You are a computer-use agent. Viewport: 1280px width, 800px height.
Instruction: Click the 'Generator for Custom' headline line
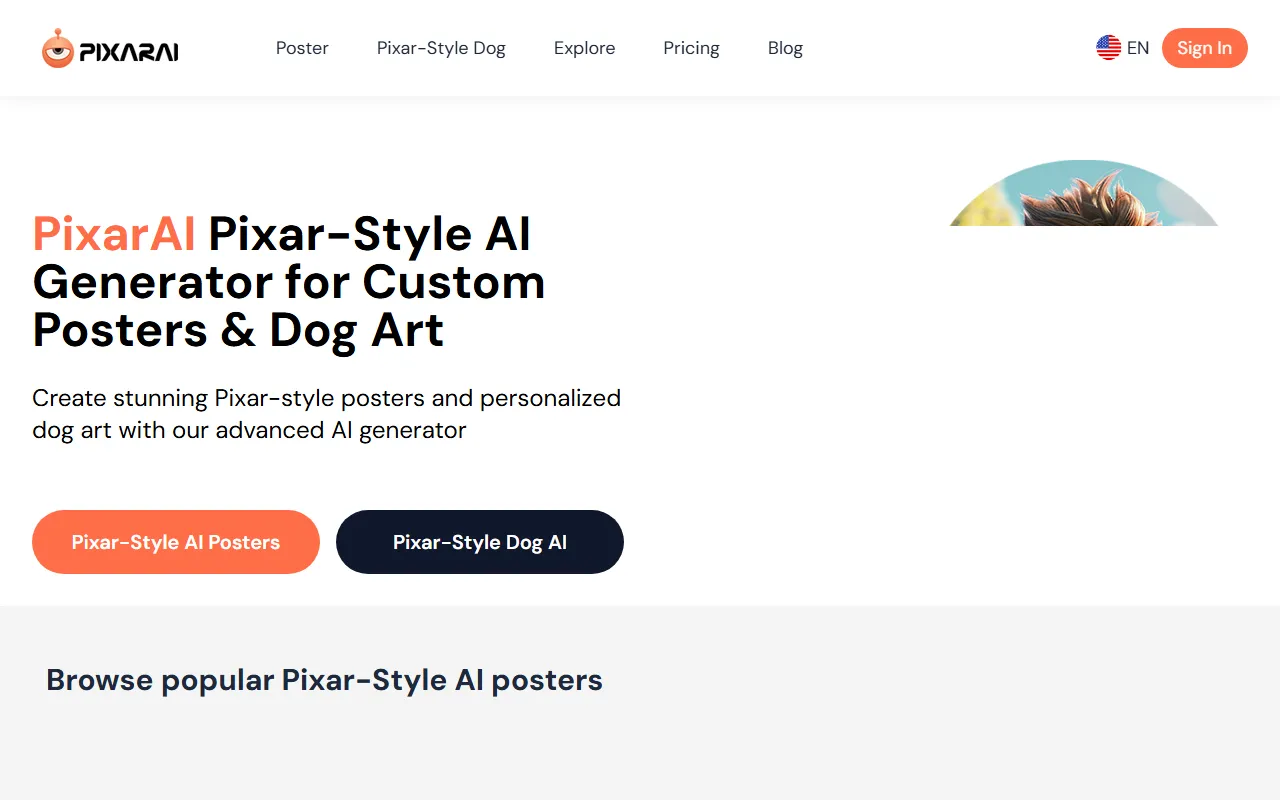(289, 282)
